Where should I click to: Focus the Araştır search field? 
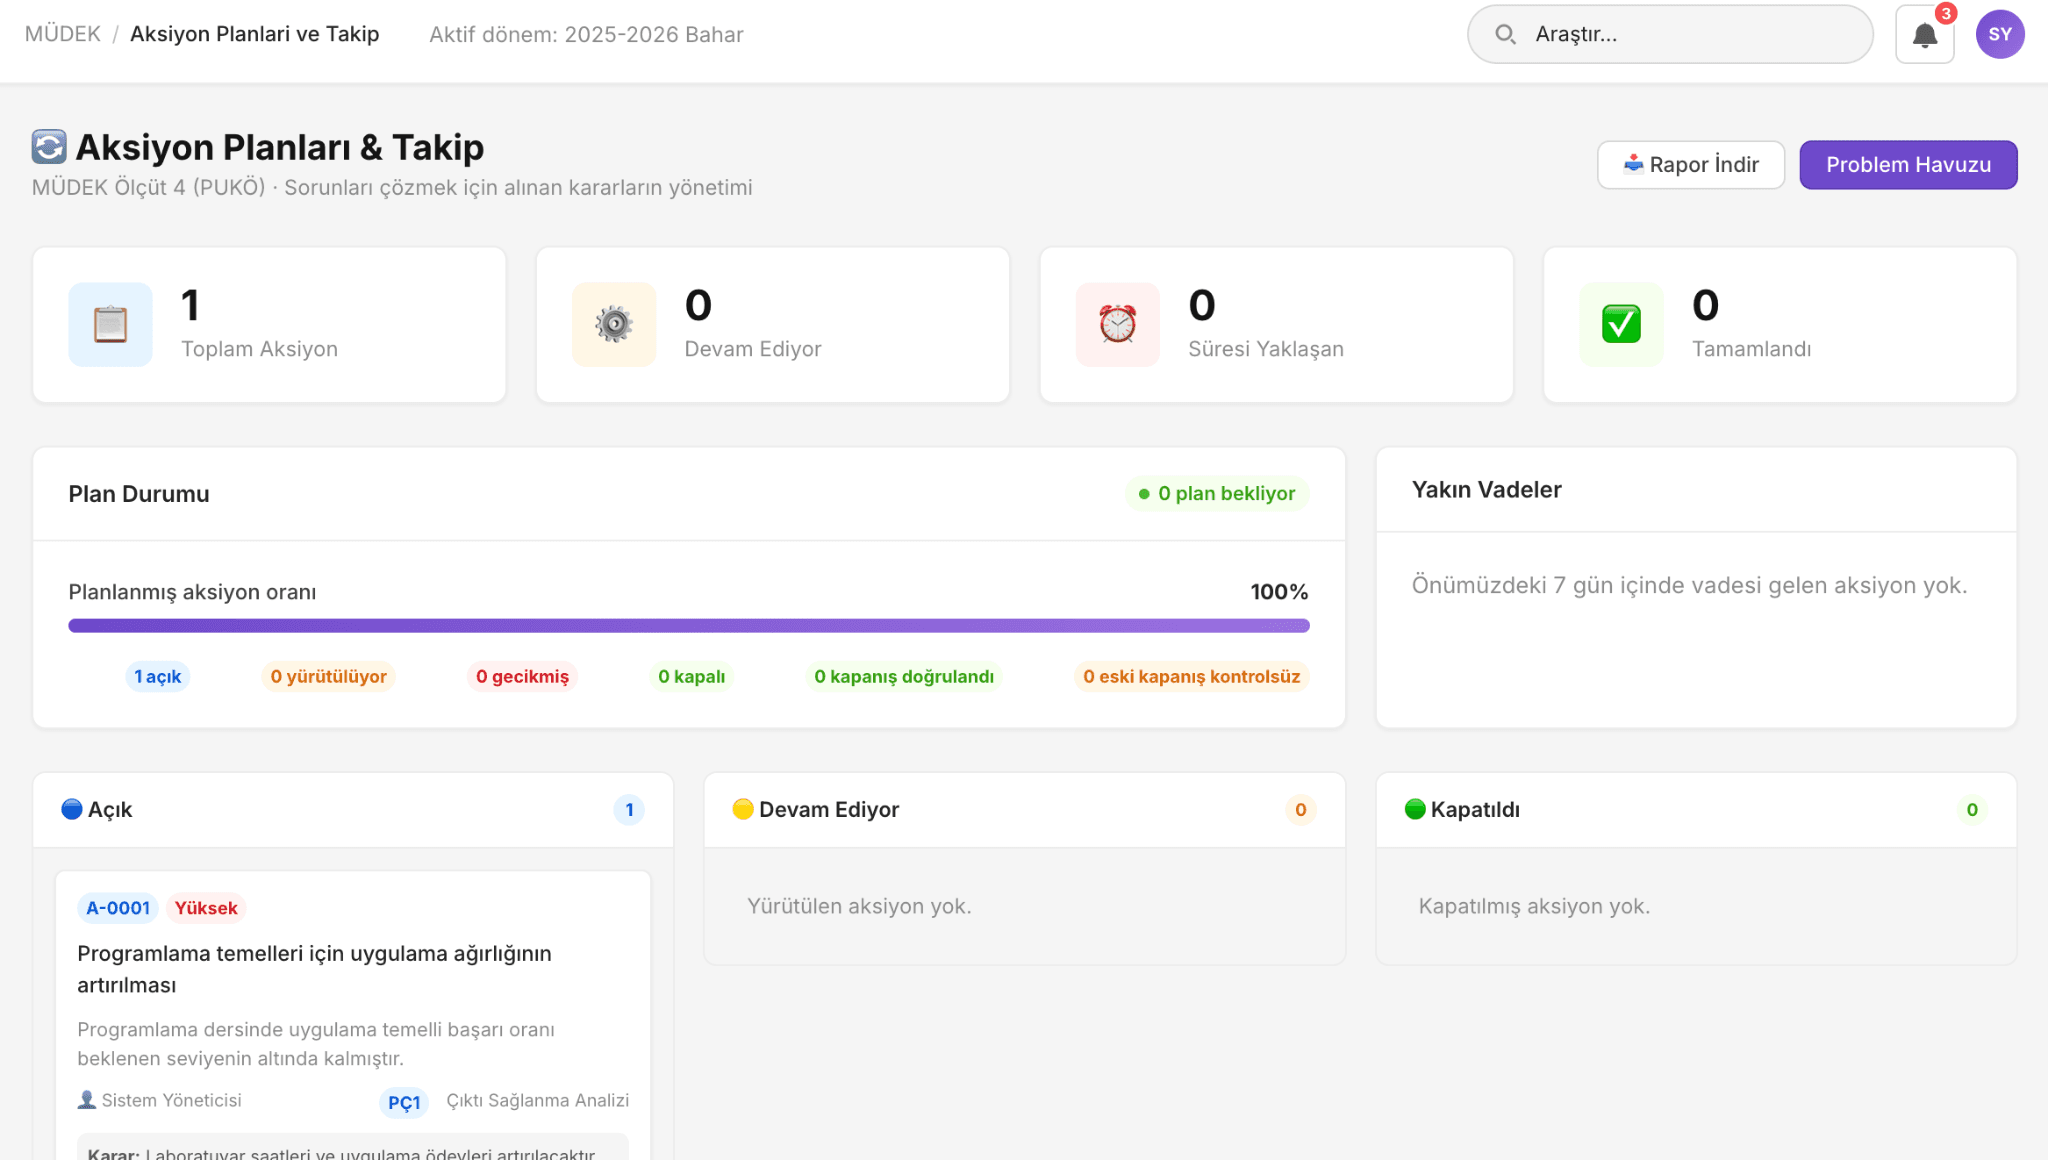1670,35
